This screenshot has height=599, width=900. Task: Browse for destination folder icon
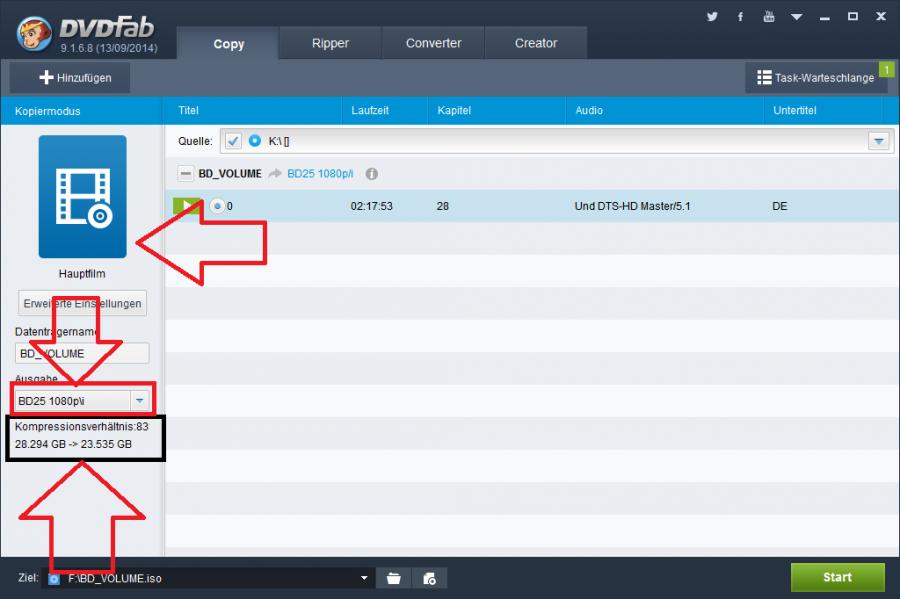394,578
